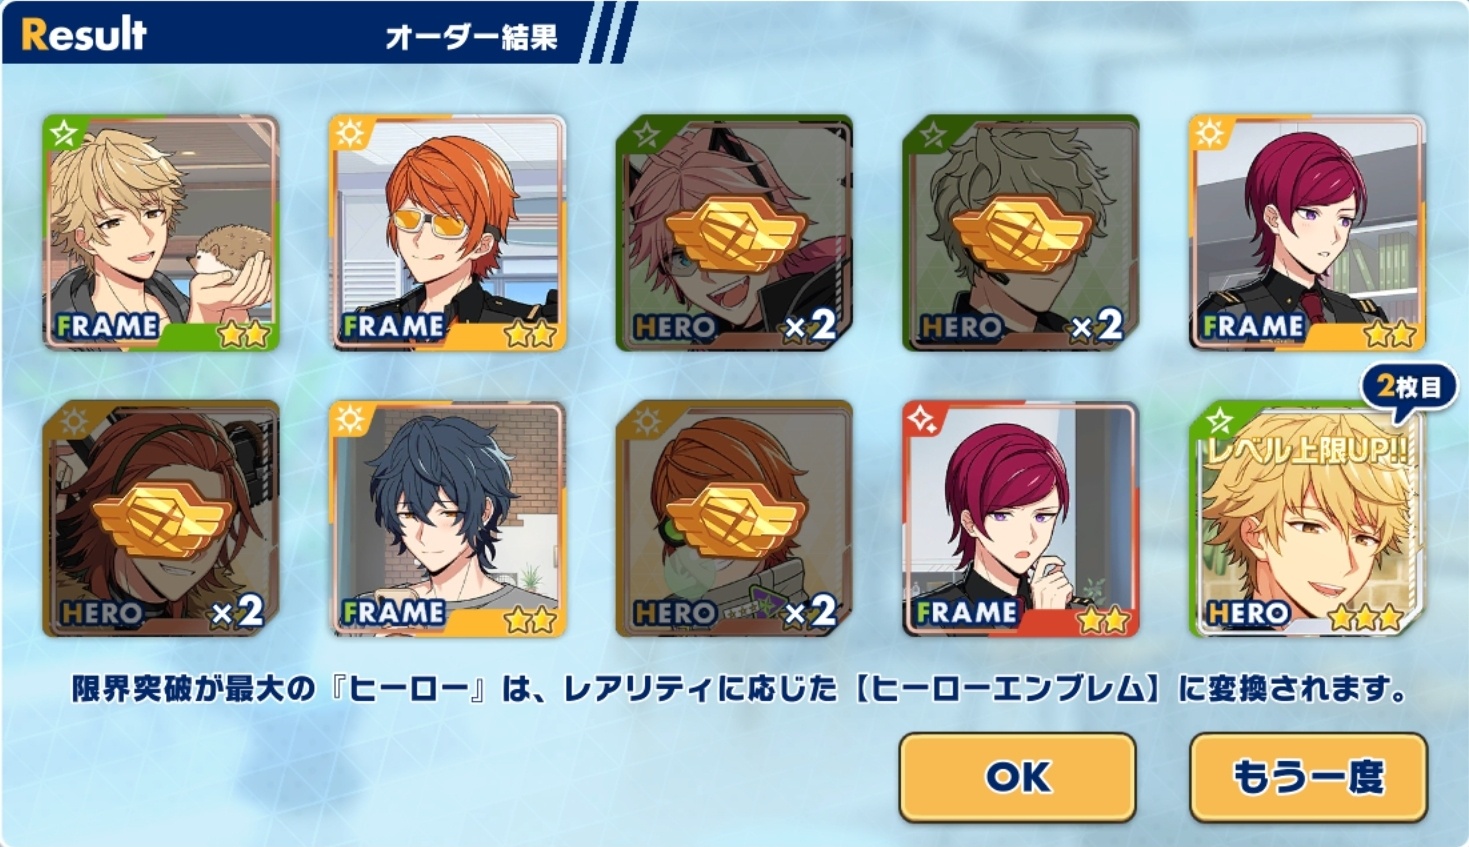
Task: Open the red-haired FRAME card in top row
Action: (1307, 233)
